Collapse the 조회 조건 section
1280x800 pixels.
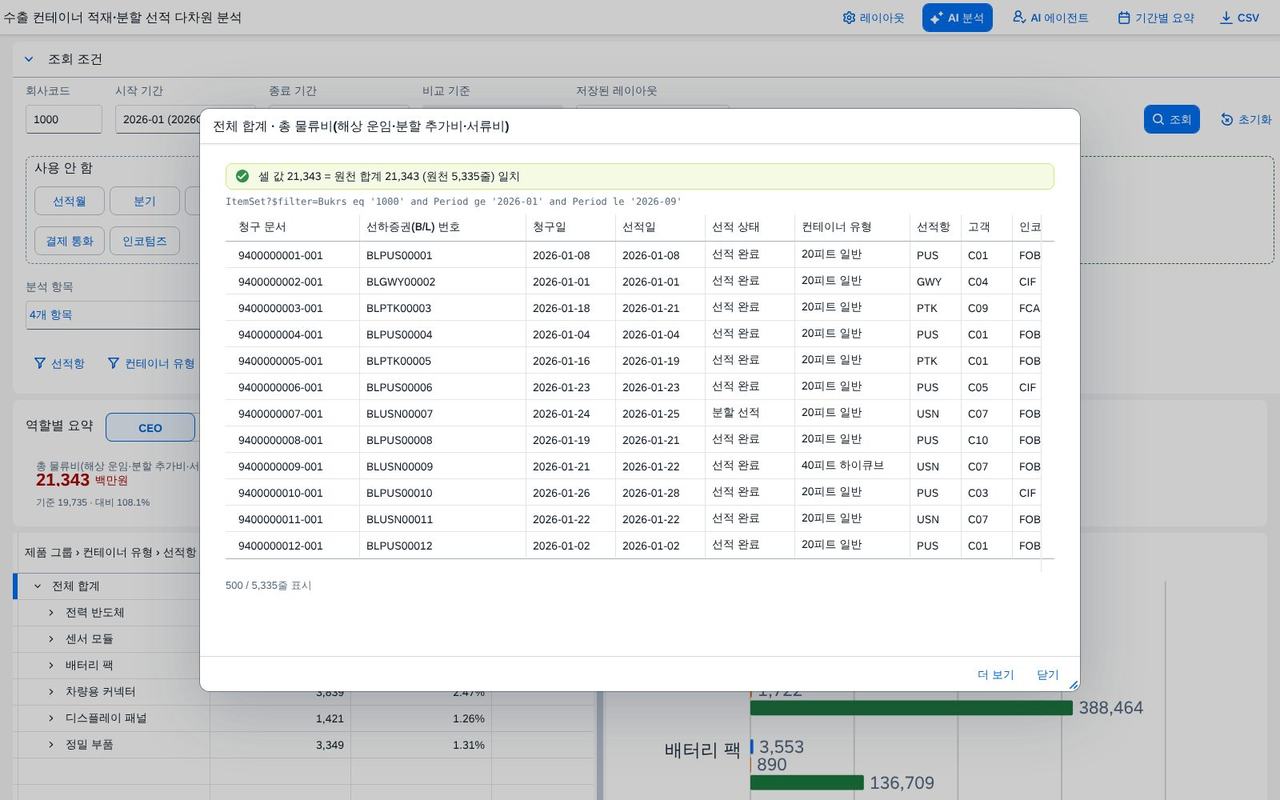29,59
